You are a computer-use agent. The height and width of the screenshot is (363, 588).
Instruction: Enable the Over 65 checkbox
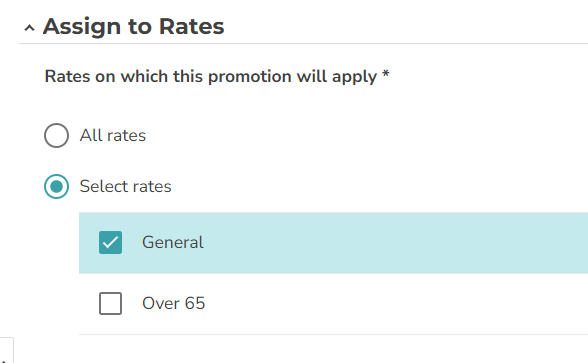(110, 303)
